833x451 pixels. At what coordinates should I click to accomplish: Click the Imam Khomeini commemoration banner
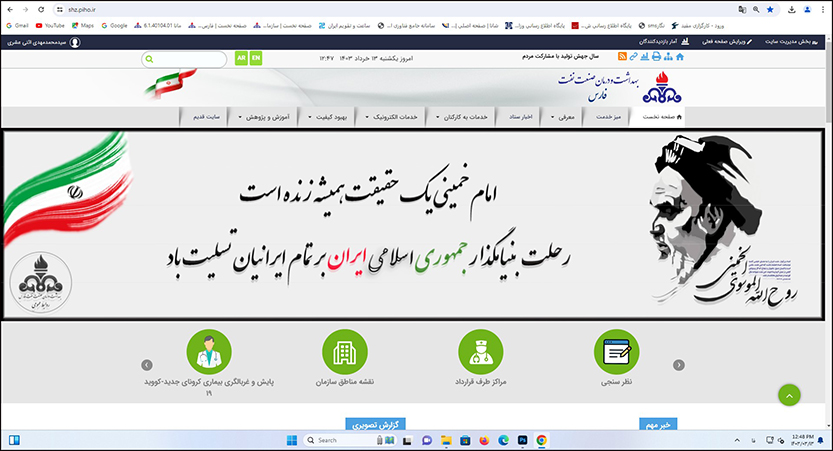tap(414, 224)
